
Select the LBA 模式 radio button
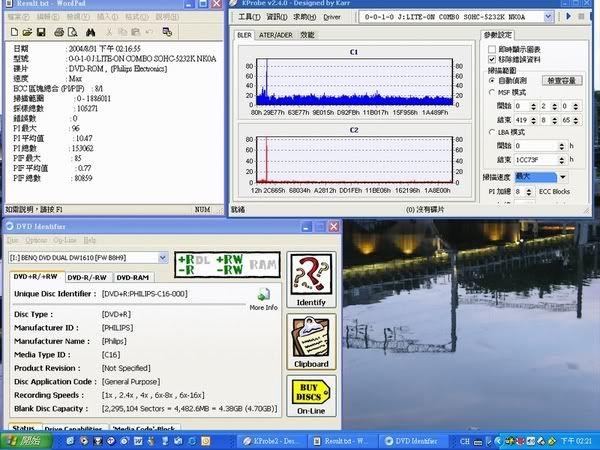click(x=490, y=132)
